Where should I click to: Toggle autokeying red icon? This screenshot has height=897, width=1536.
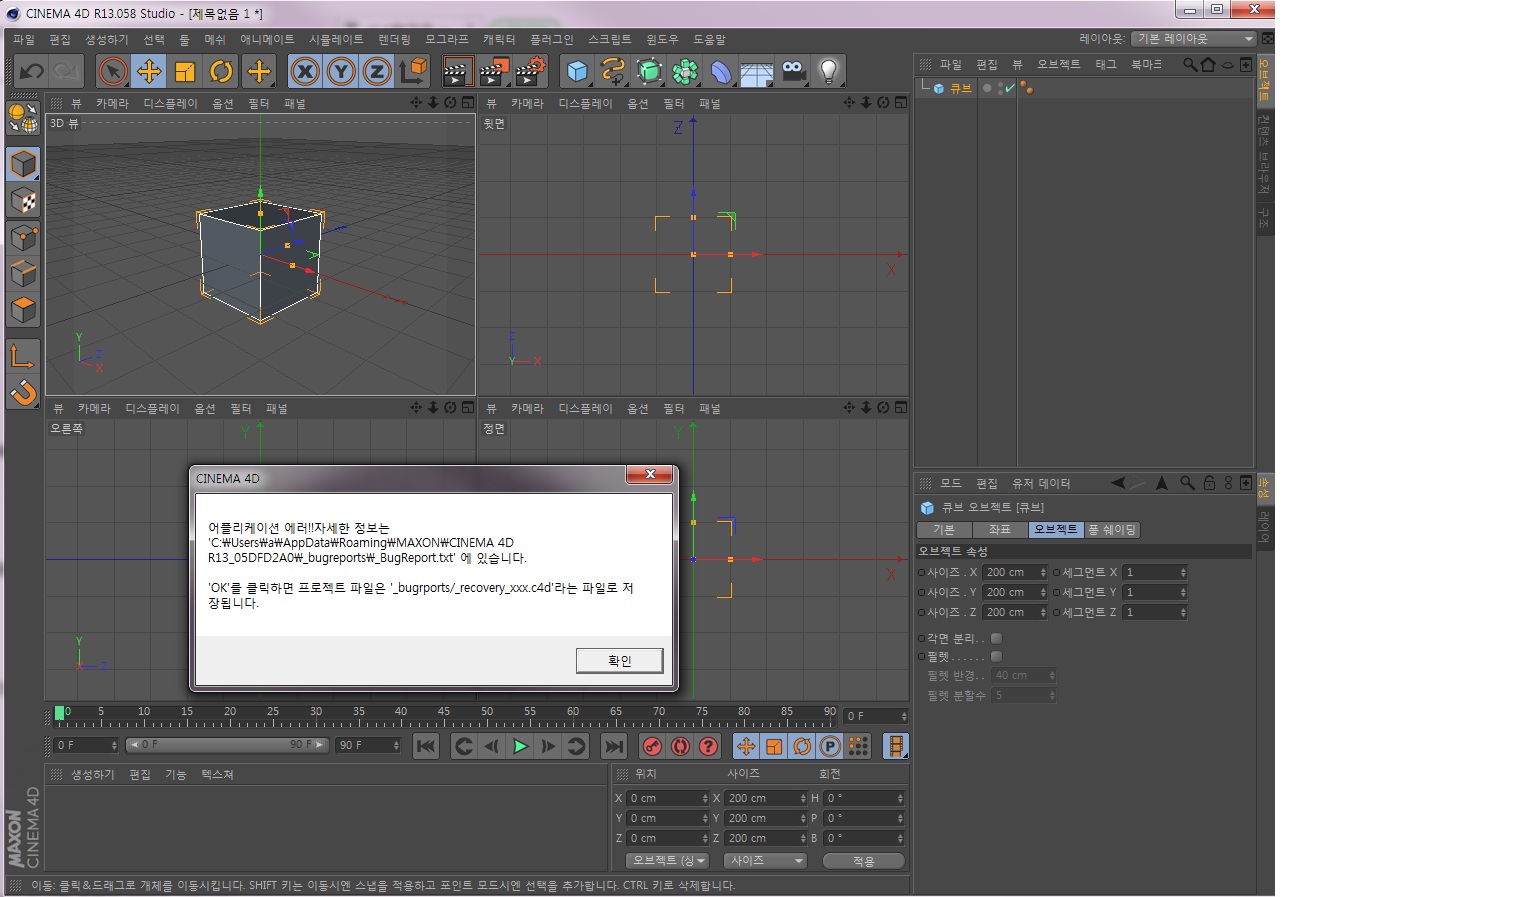(x=680, y=746)
